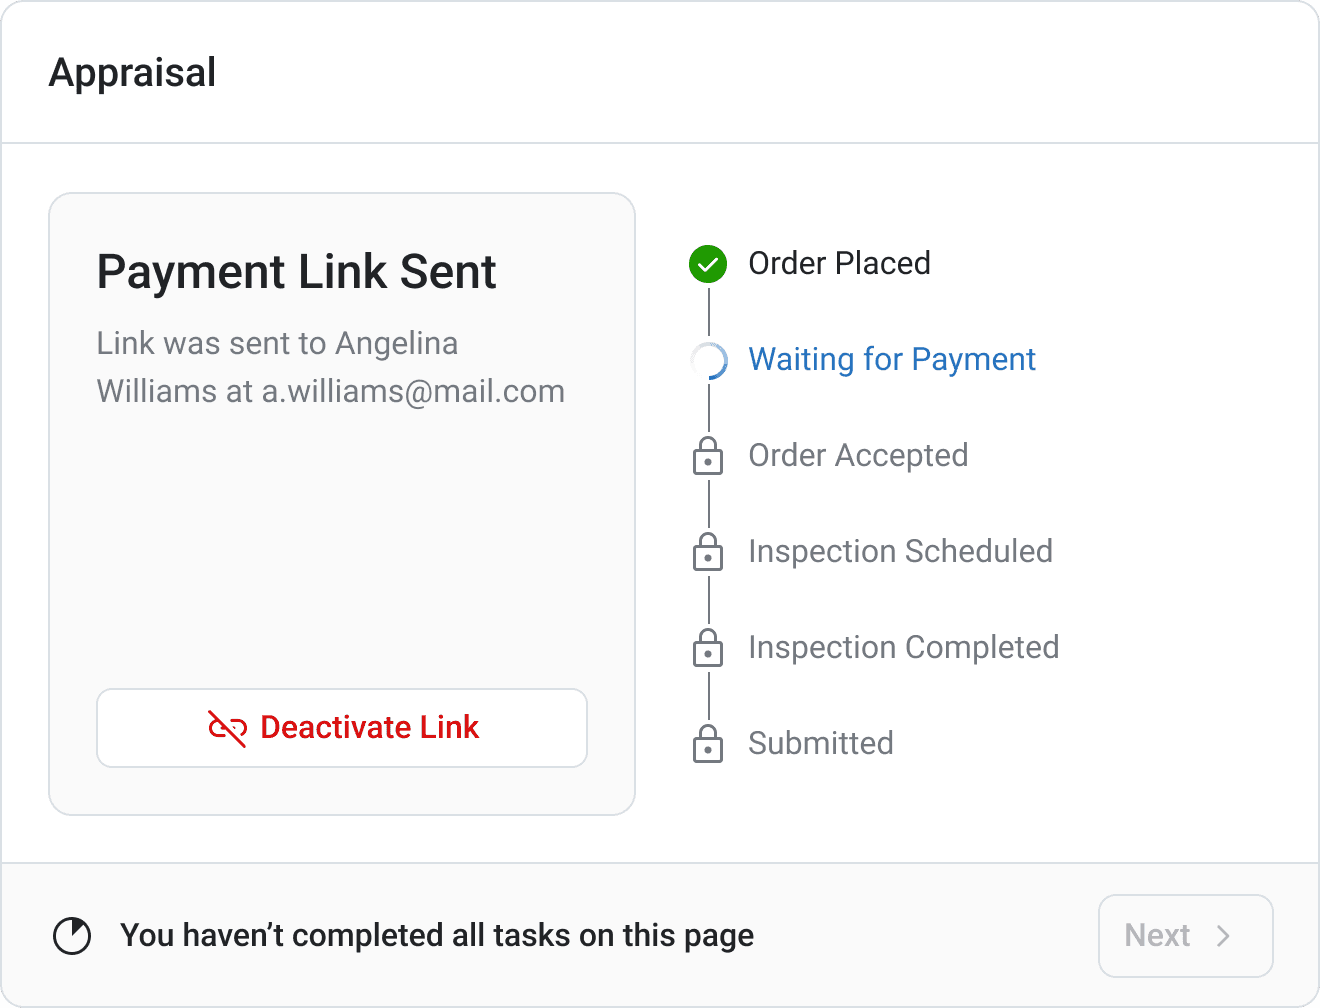Click the Payment Link Sent heading

point(296,272)
